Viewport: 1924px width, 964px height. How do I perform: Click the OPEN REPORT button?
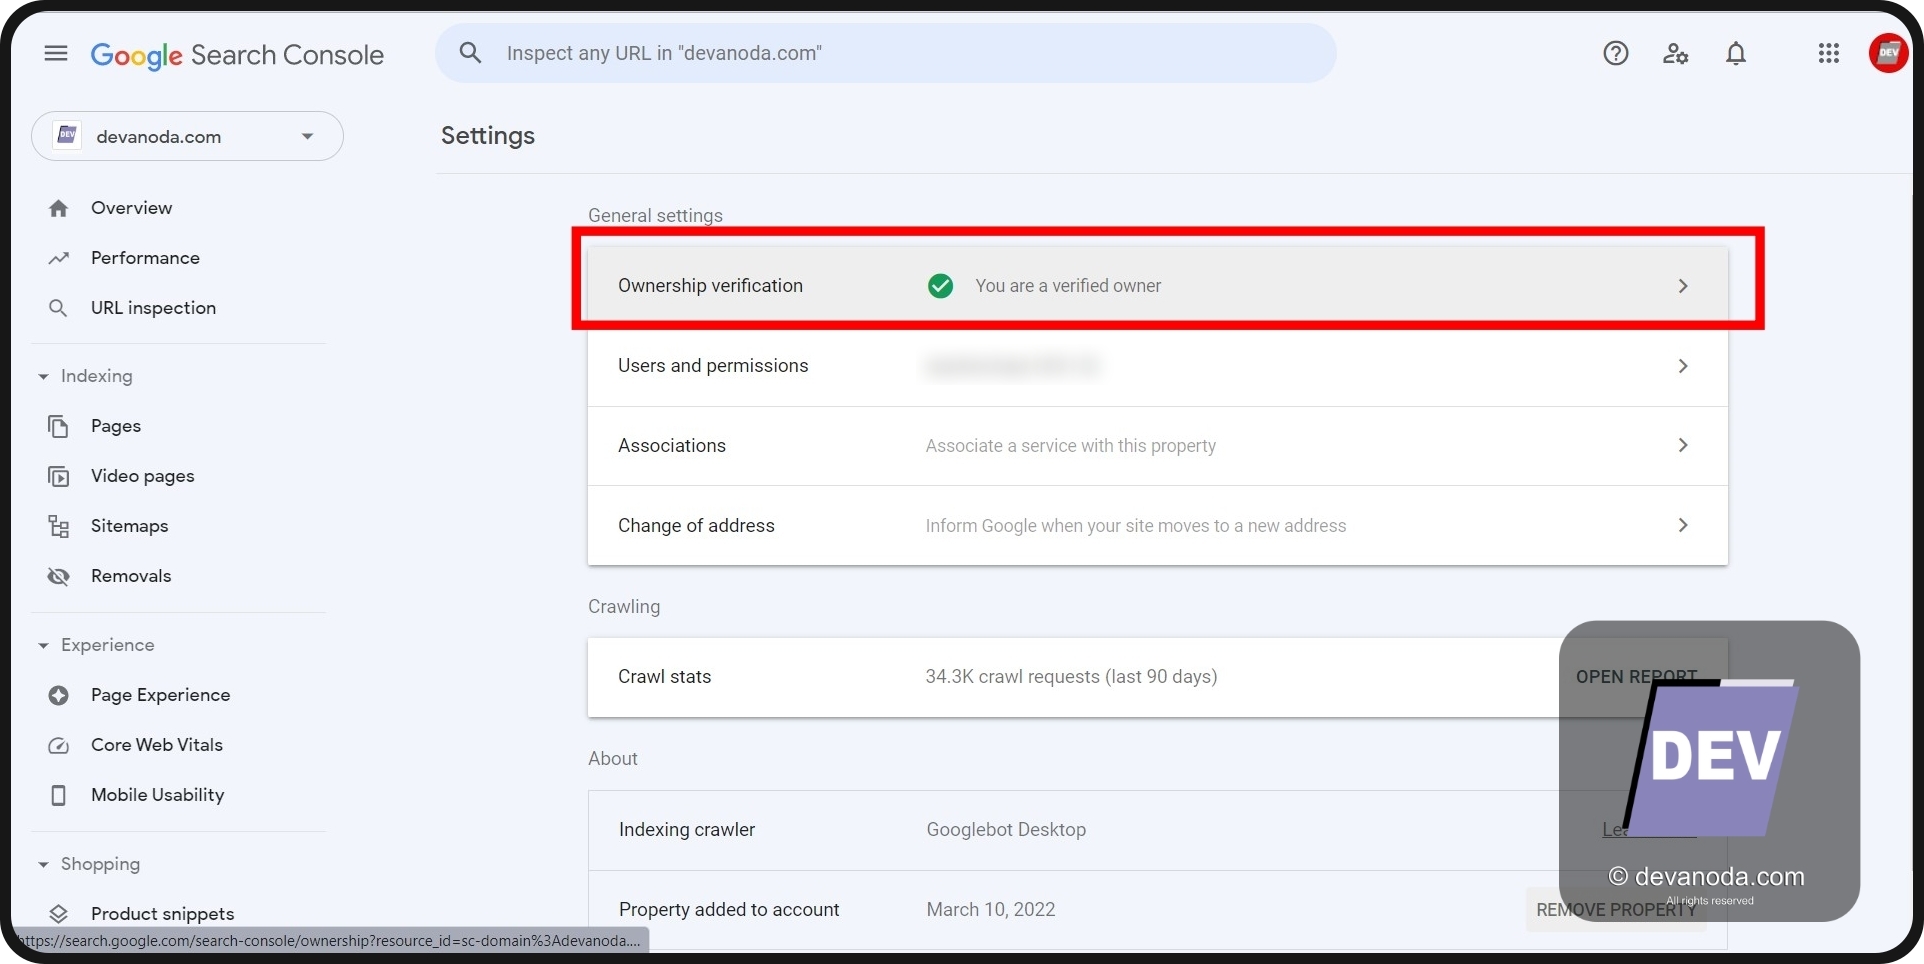tap(1636, 677)
